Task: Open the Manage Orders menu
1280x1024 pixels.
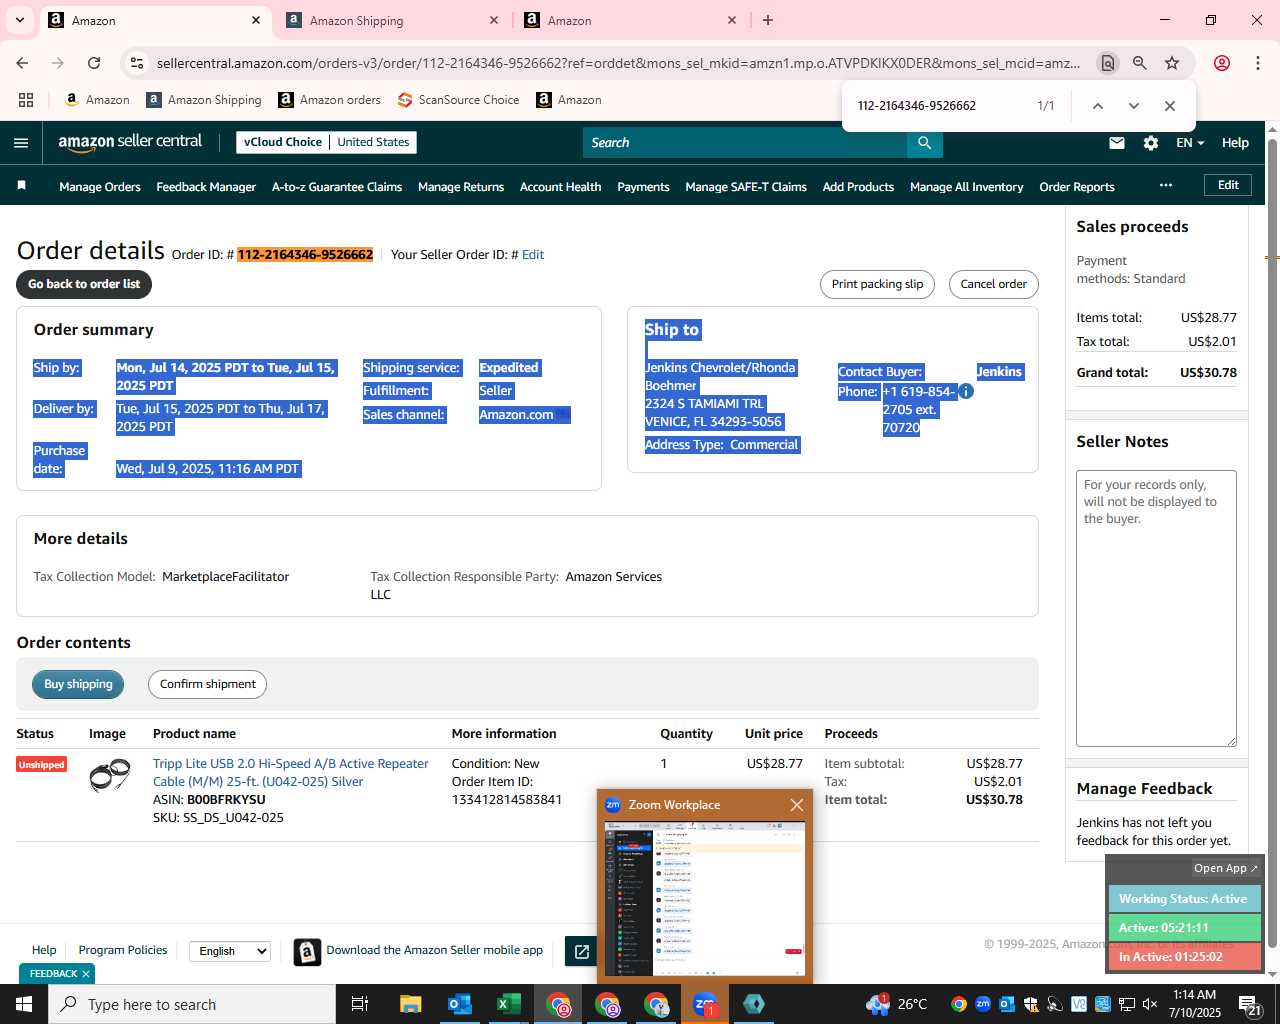Action: coord(100,187)
